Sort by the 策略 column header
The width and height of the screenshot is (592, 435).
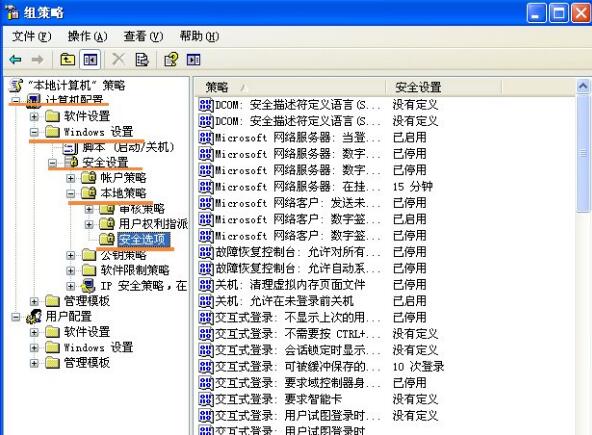pyautogui.click(x=290, y=87)
